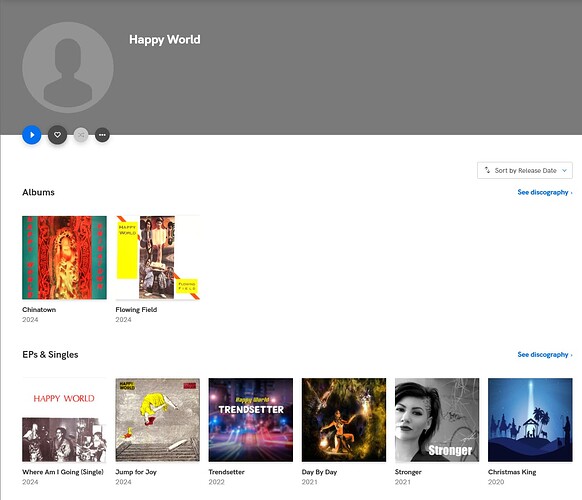The image size is (582, 500).
Task: Play Happy World artist music
Action: (32, 135)
